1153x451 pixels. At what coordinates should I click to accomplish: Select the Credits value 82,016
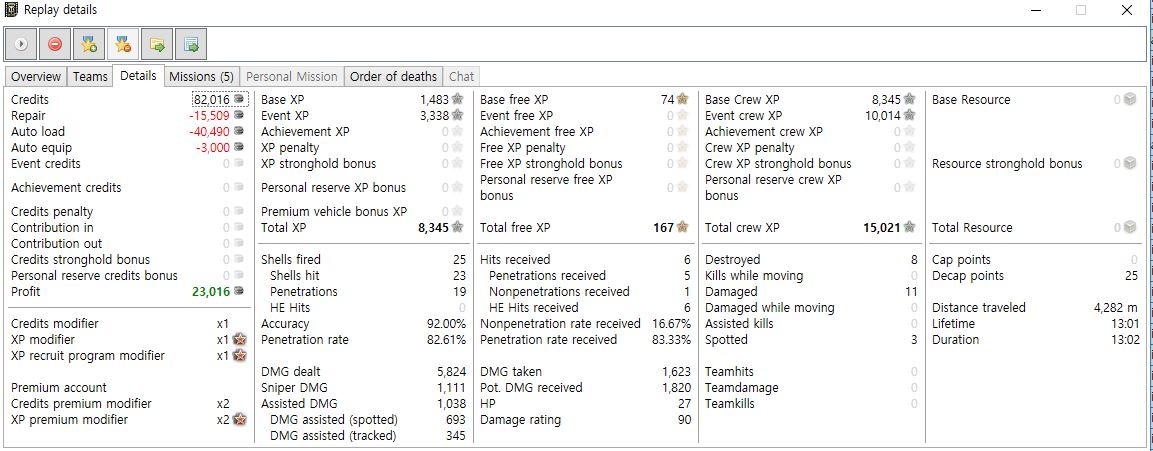pyautogui.click(x=212, y=100)
